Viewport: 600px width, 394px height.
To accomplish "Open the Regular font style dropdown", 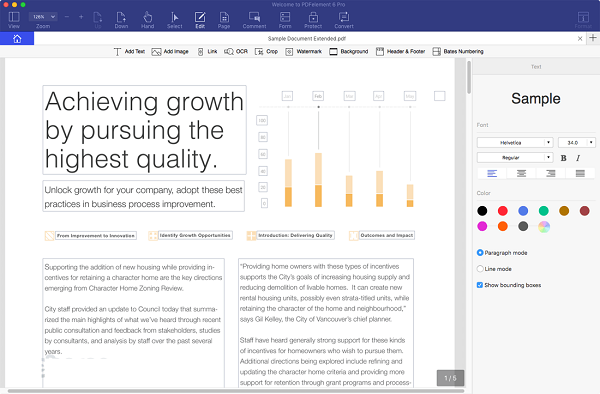I will click(515, 157).
